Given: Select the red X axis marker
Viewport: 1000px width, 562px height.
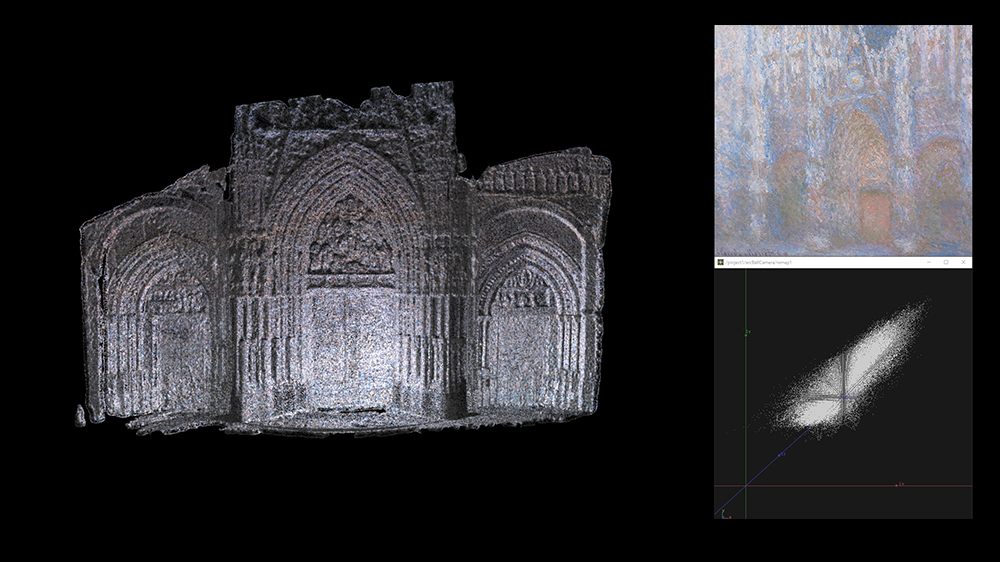Looking at the screenshot, I should 899,485.
